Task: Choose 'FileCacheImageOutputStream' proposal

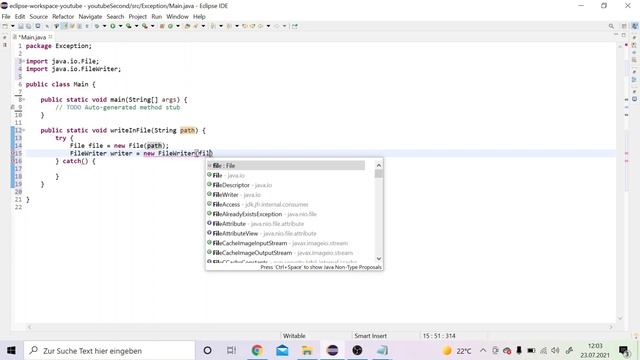Action: coord(286,253)
